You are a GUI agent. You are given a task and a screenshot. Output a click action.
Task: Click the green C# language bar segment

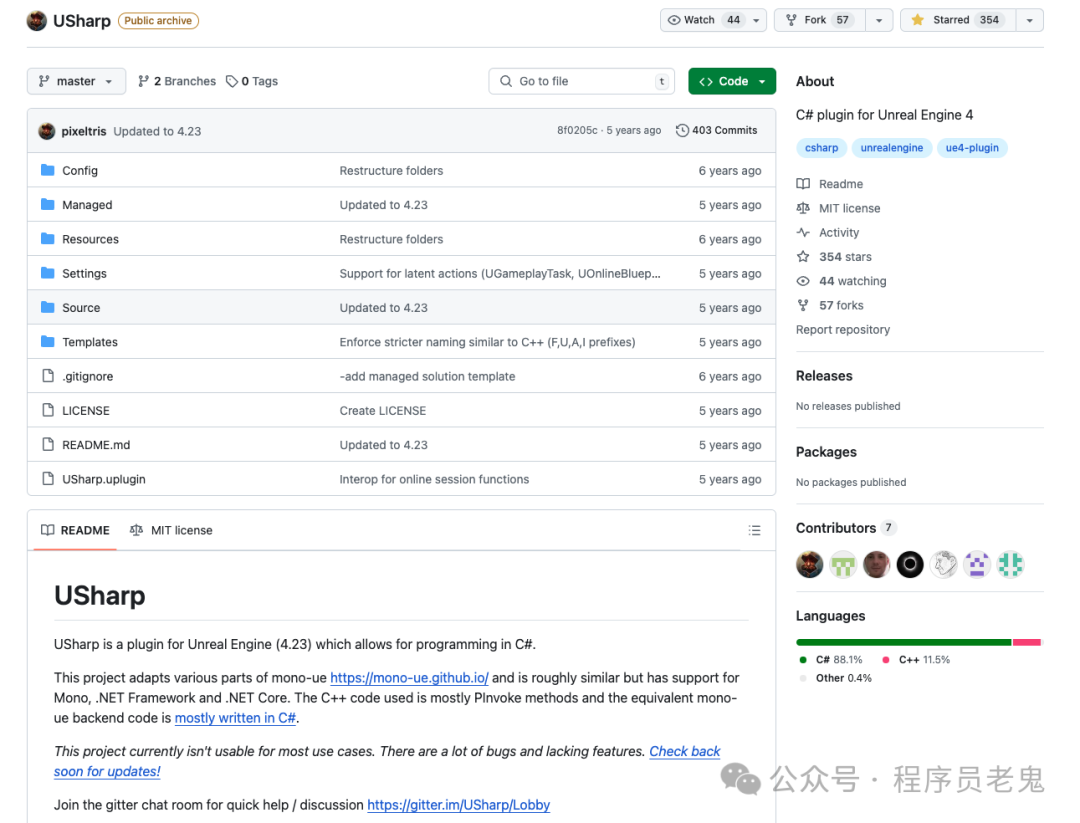pos(904,643)
